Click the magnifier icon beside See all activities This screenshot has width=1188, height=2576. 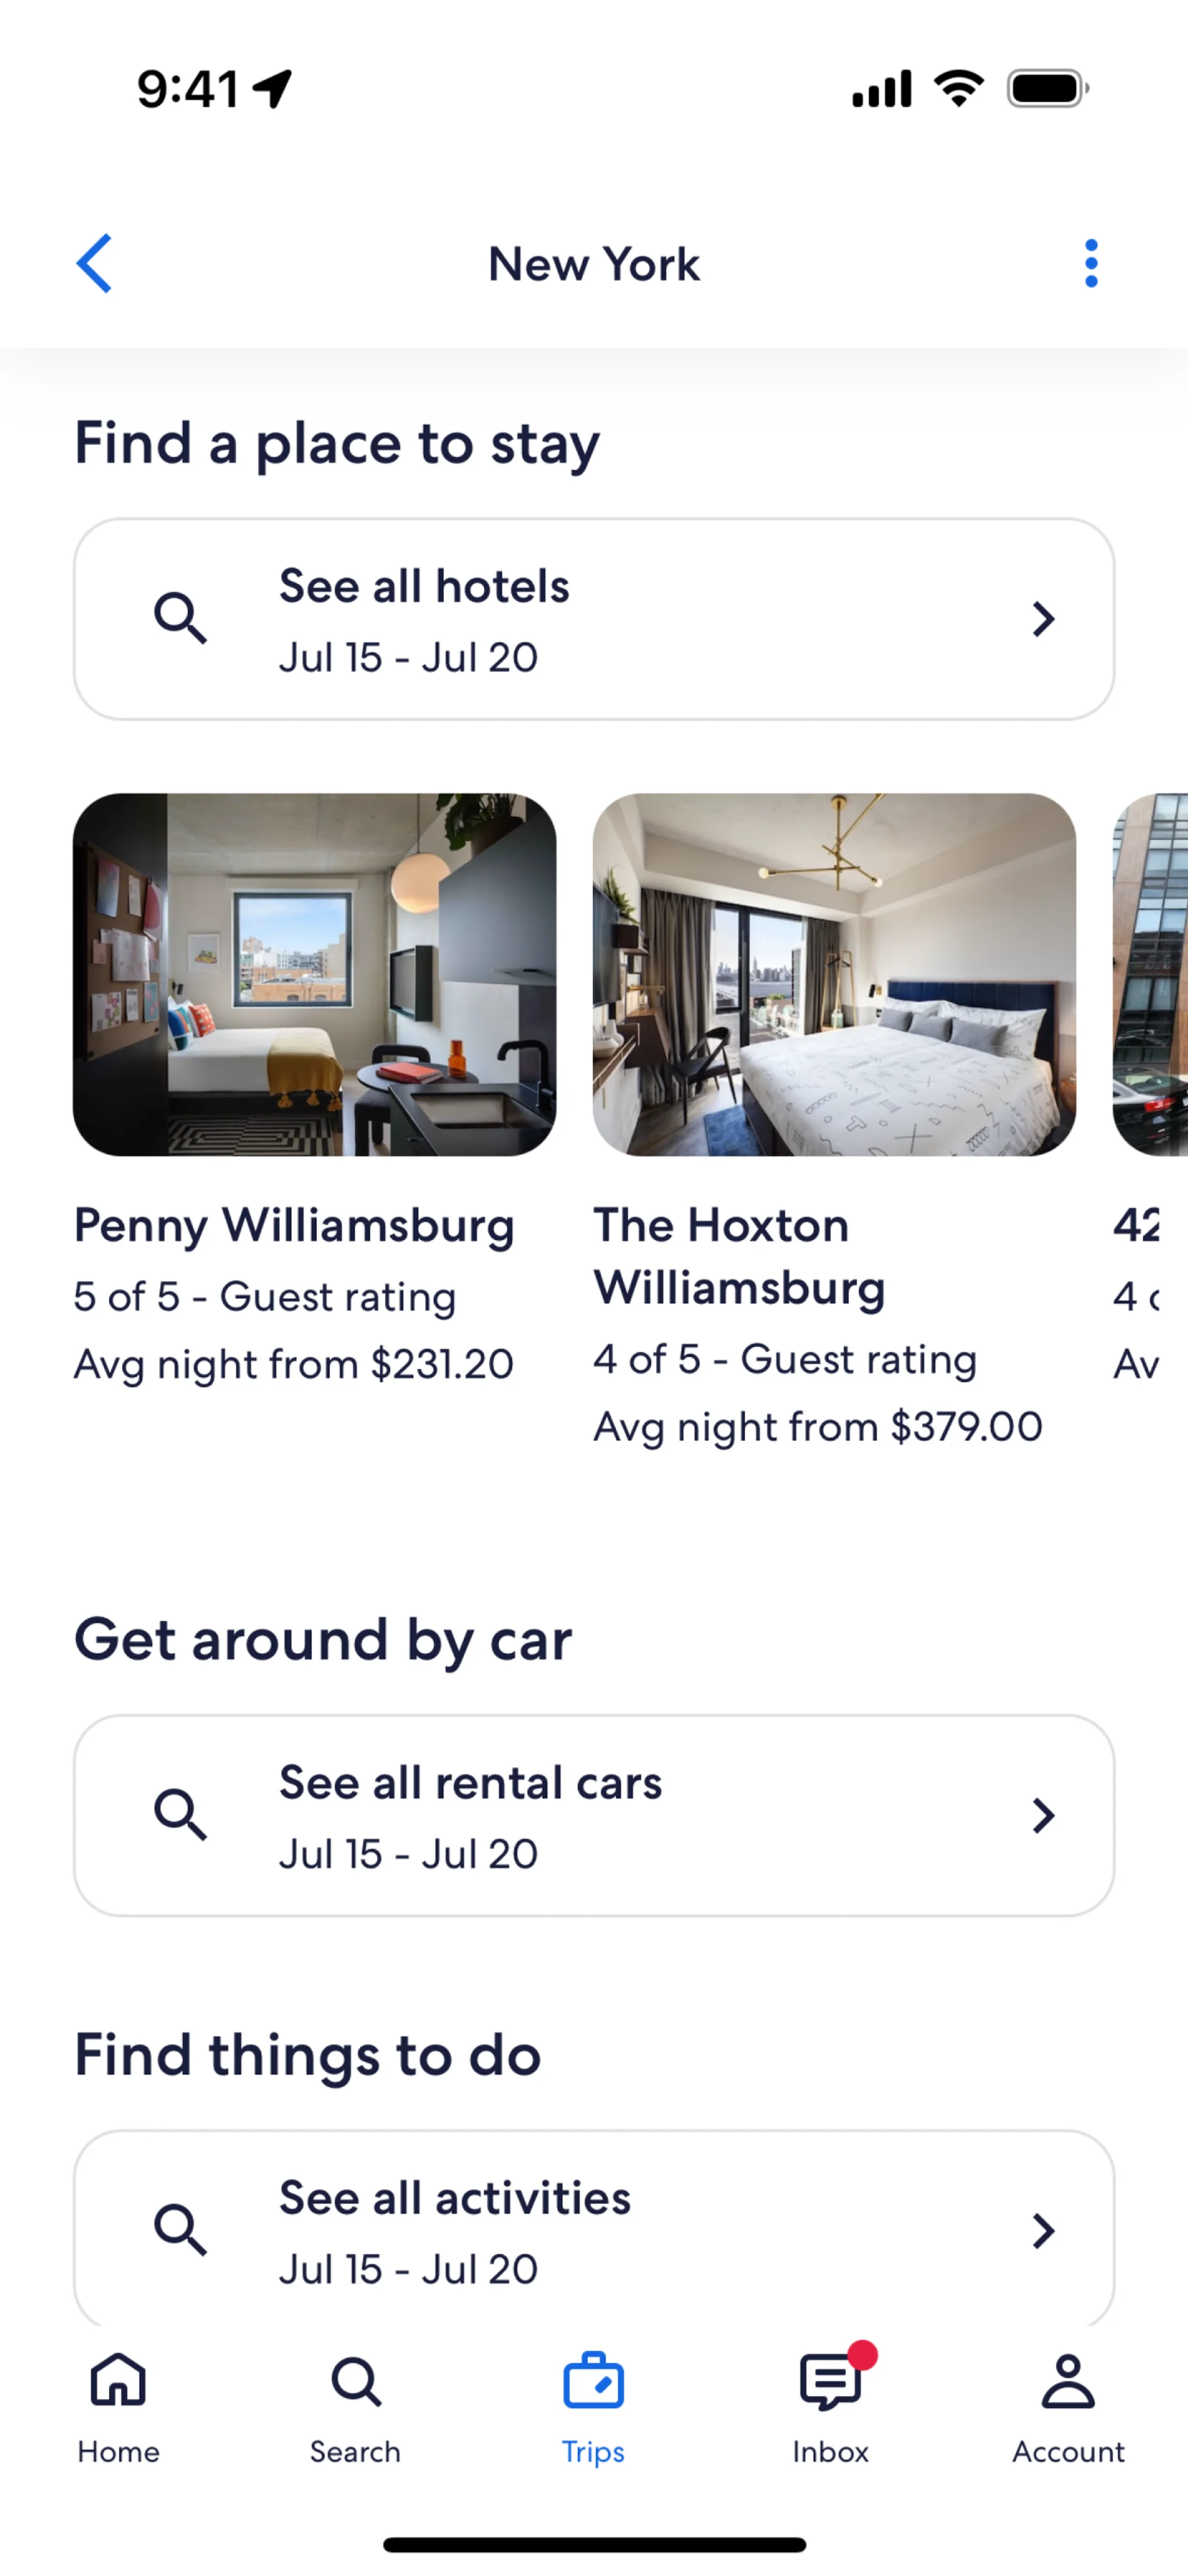[180, 2229]
